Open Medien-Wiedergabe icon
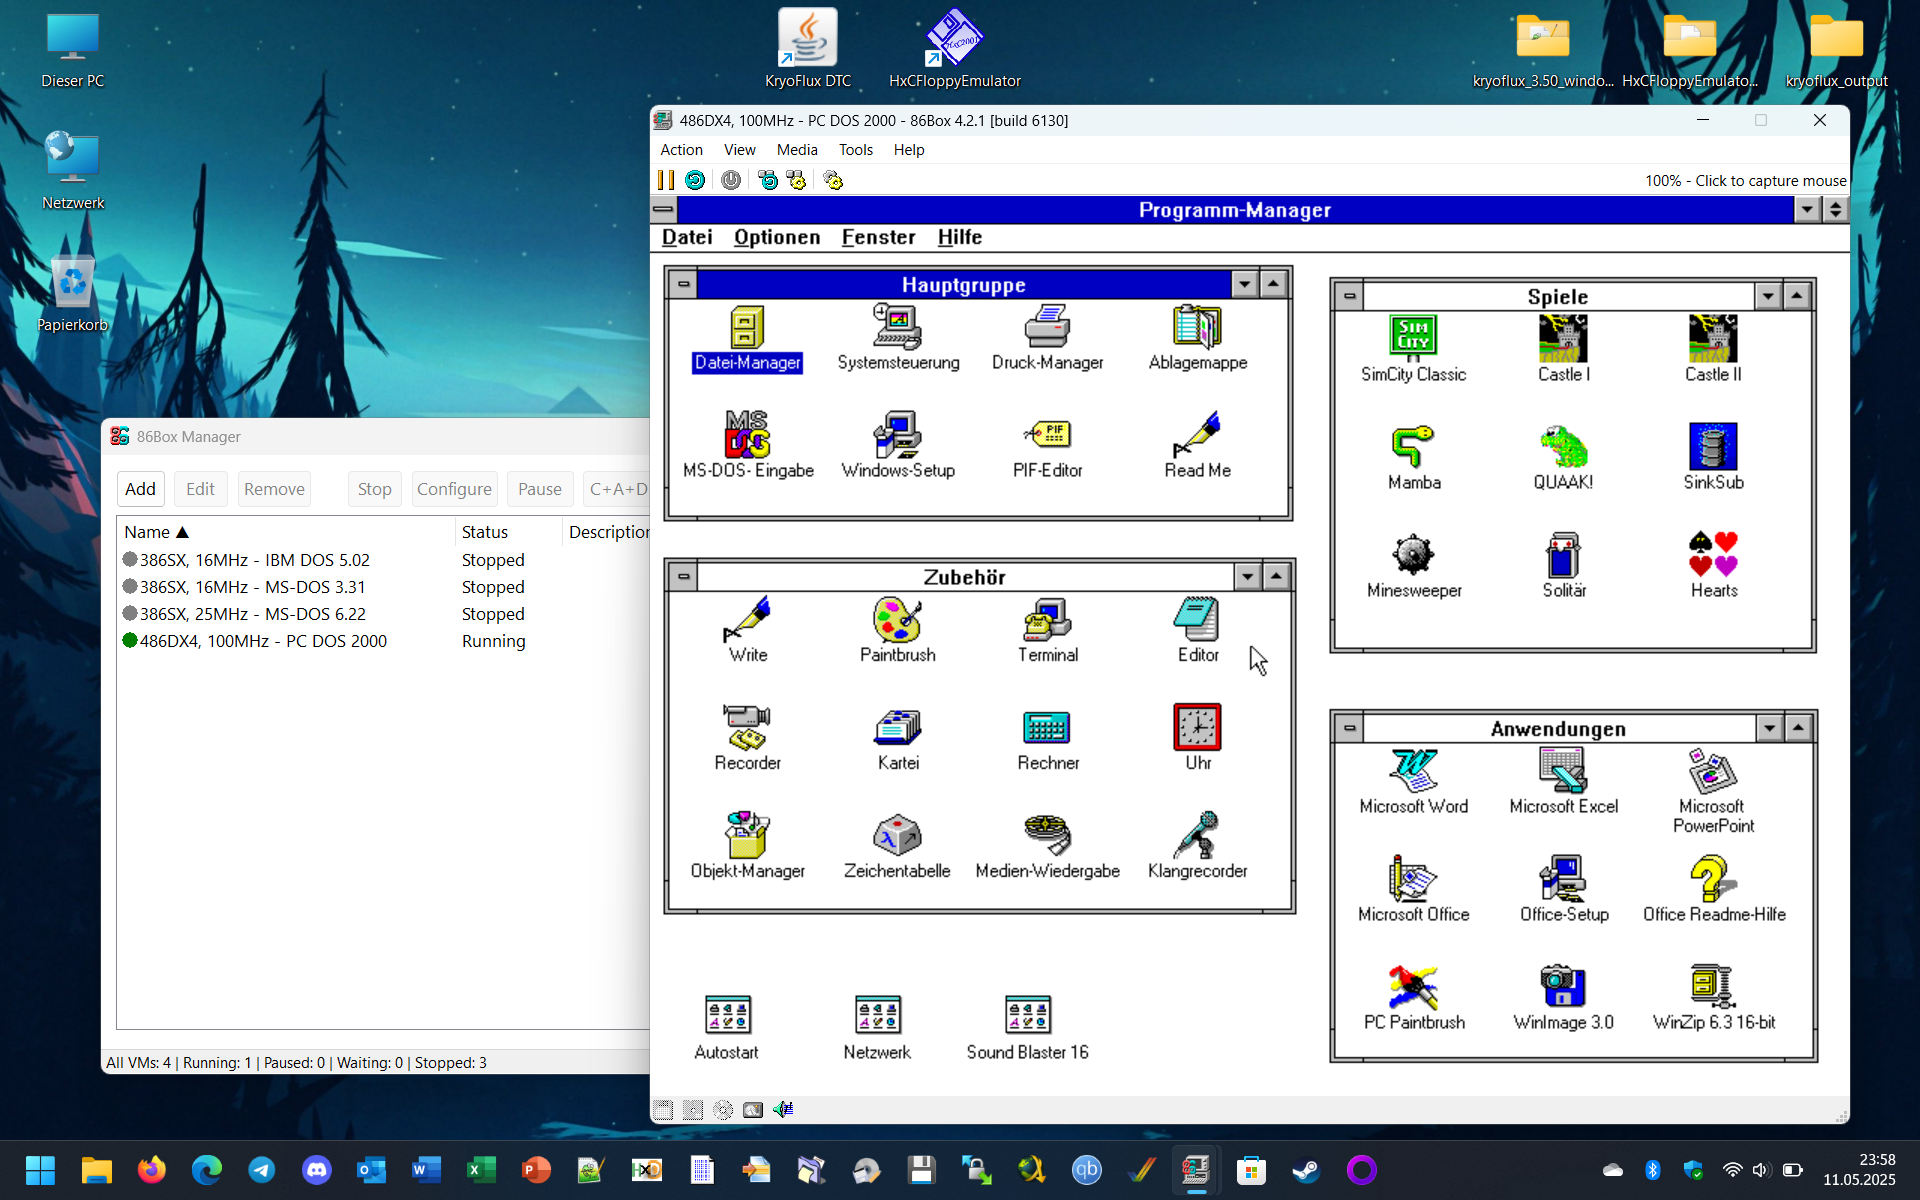 1047,847
